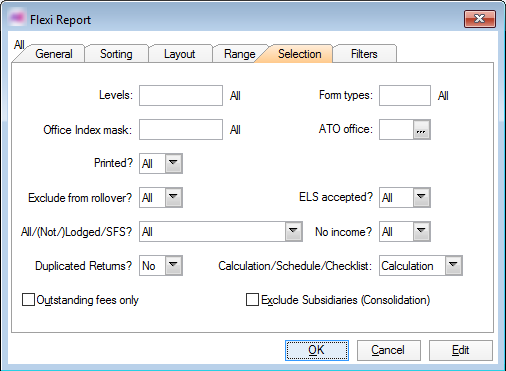Select the Selection tab
Screen dimensions: 506x371
pos(299,54)
